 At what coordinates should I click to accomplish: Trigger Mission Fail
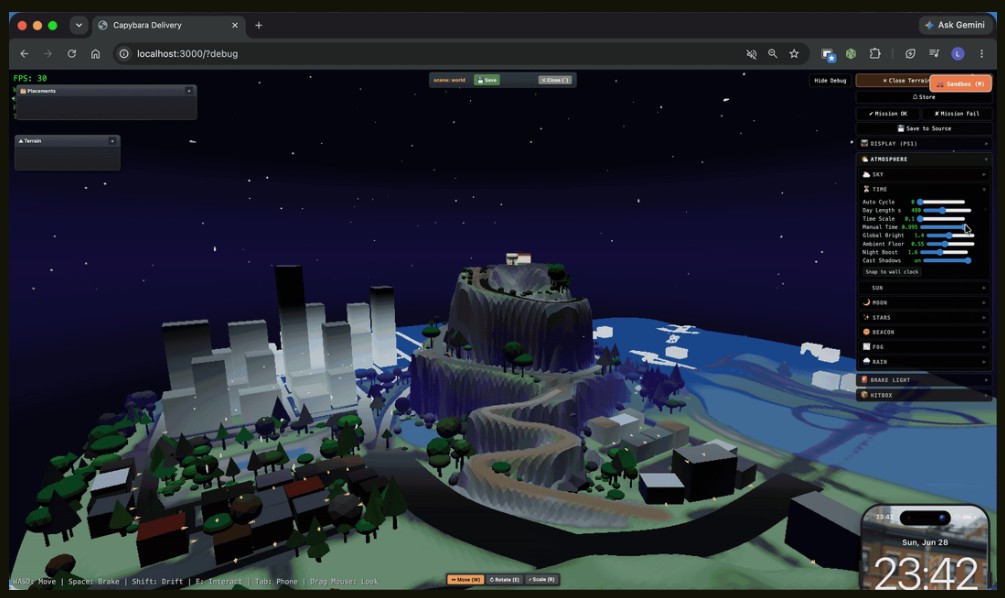point(956,113)
